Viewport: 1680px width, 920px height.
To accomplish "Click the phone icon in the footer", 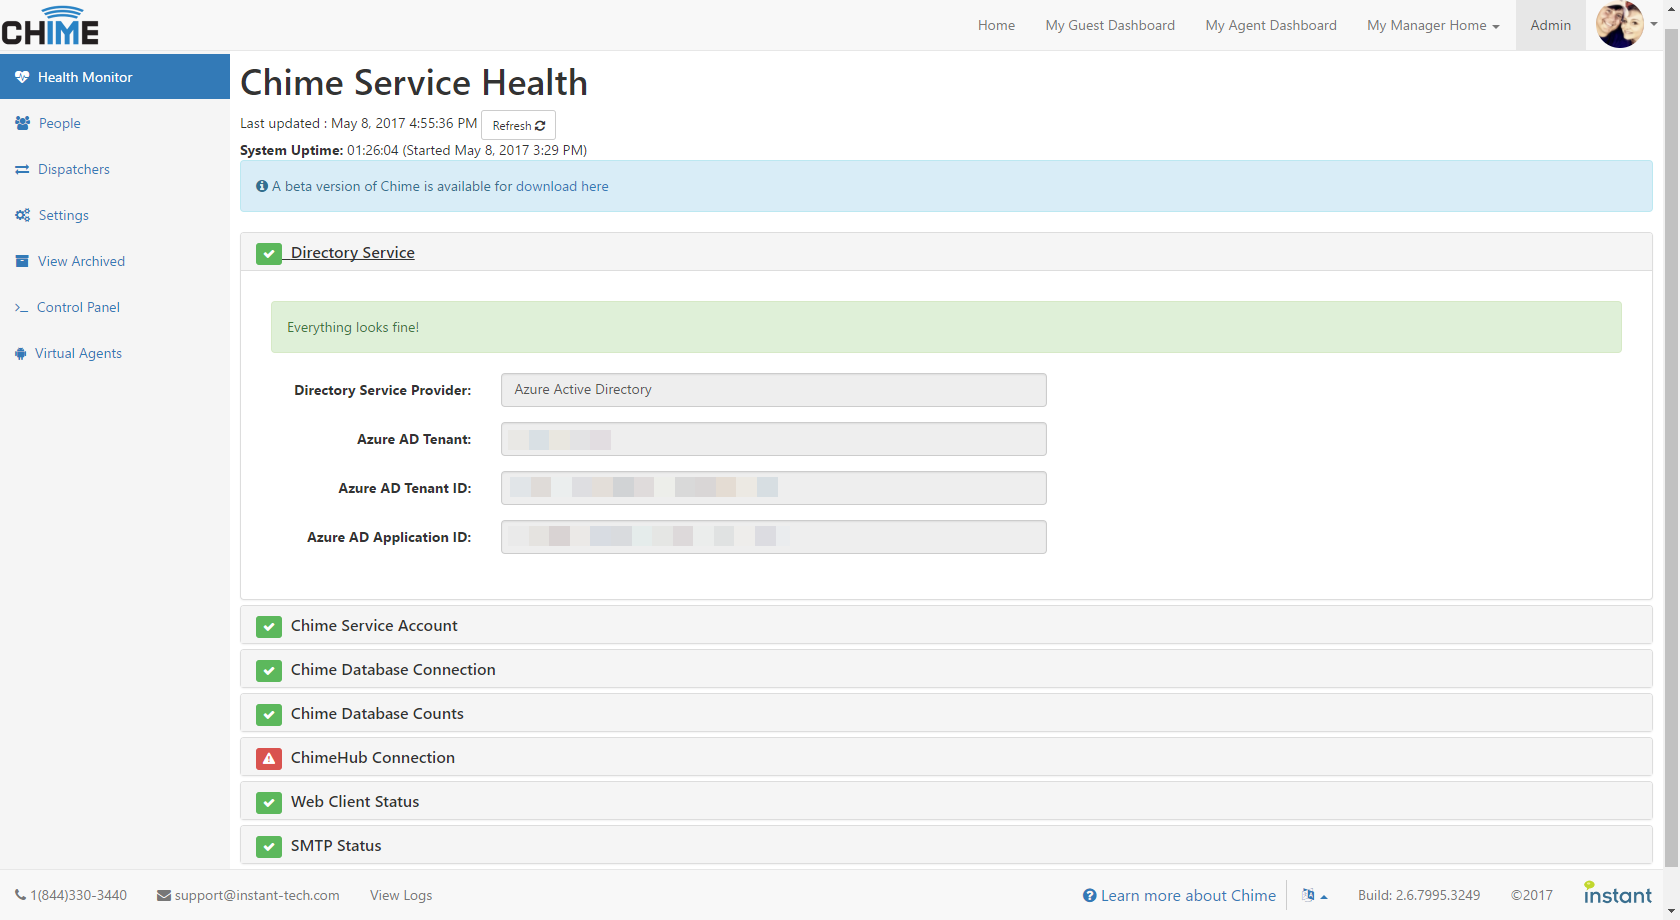I will (20, 895).
